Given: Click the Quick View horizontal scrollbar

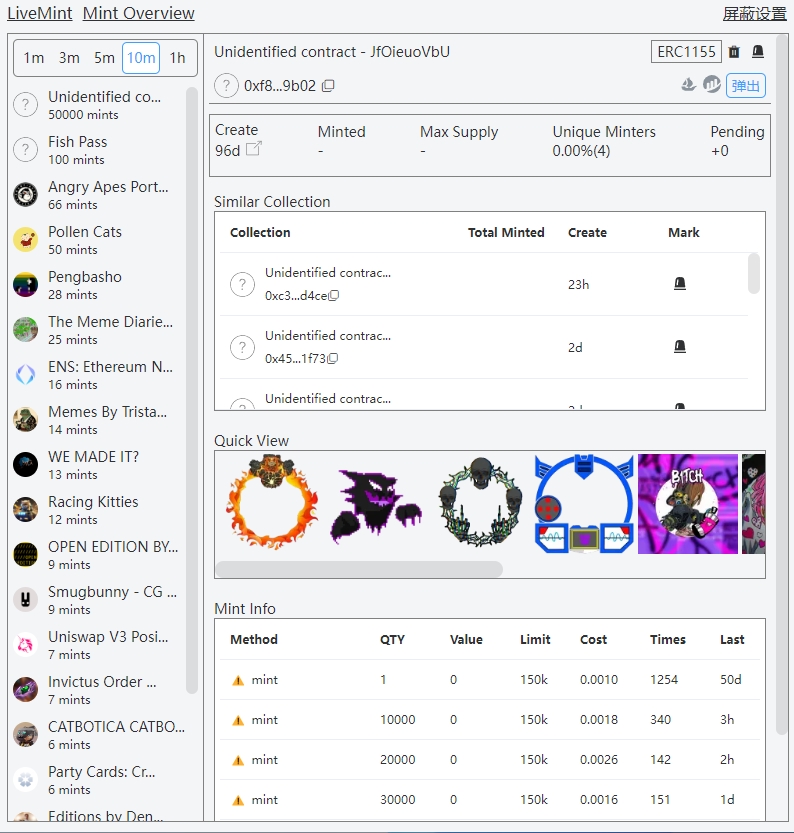Looking at the screenshot, I should coord(359,569).
